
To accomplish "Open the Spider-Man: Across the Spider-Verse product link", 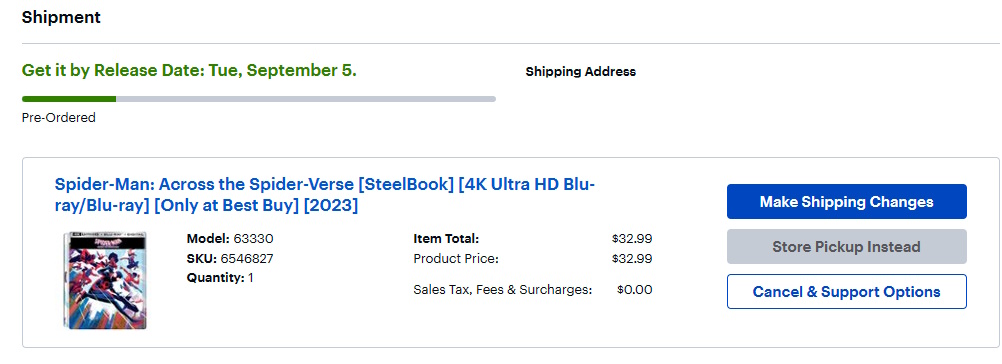I will [325, 195].
